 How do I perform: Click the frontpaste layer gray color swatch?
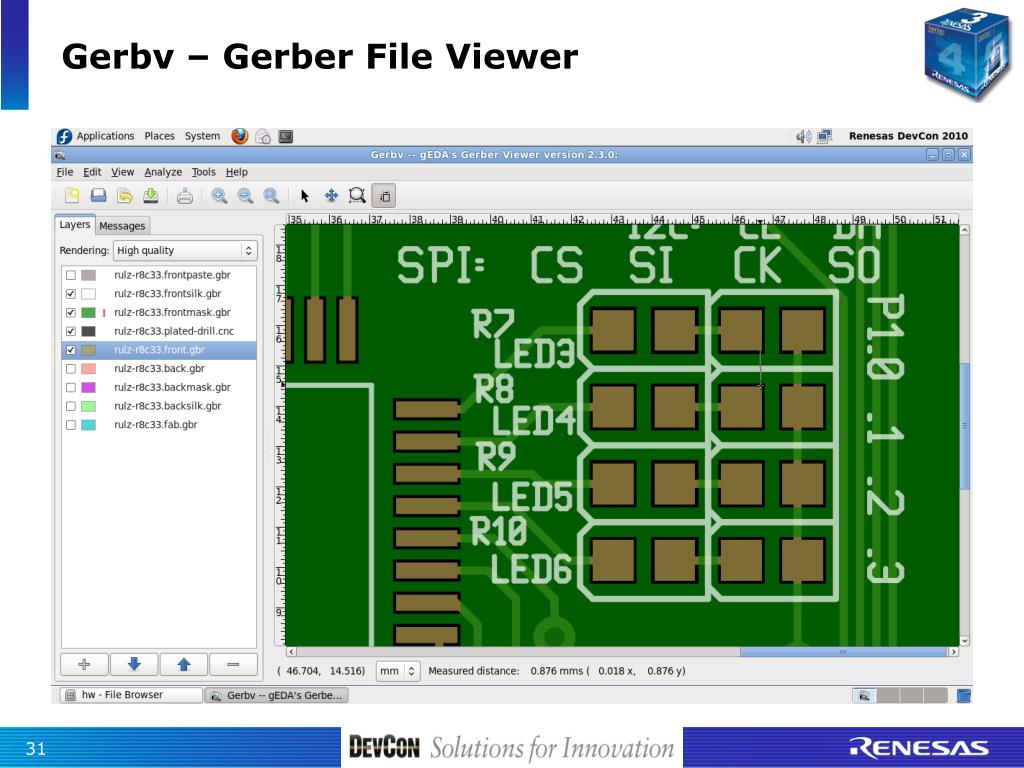tap(89, 275)
